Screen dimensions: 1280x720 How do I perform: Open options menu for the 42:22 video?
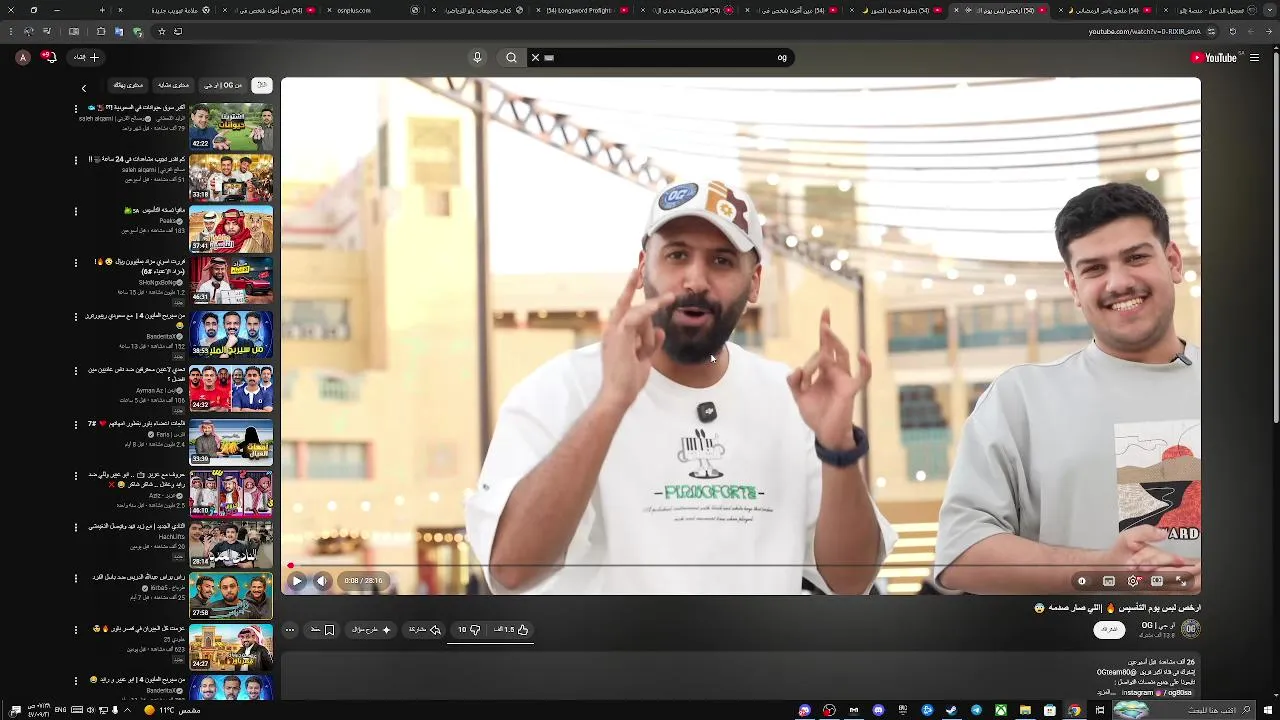coord(75,107)
